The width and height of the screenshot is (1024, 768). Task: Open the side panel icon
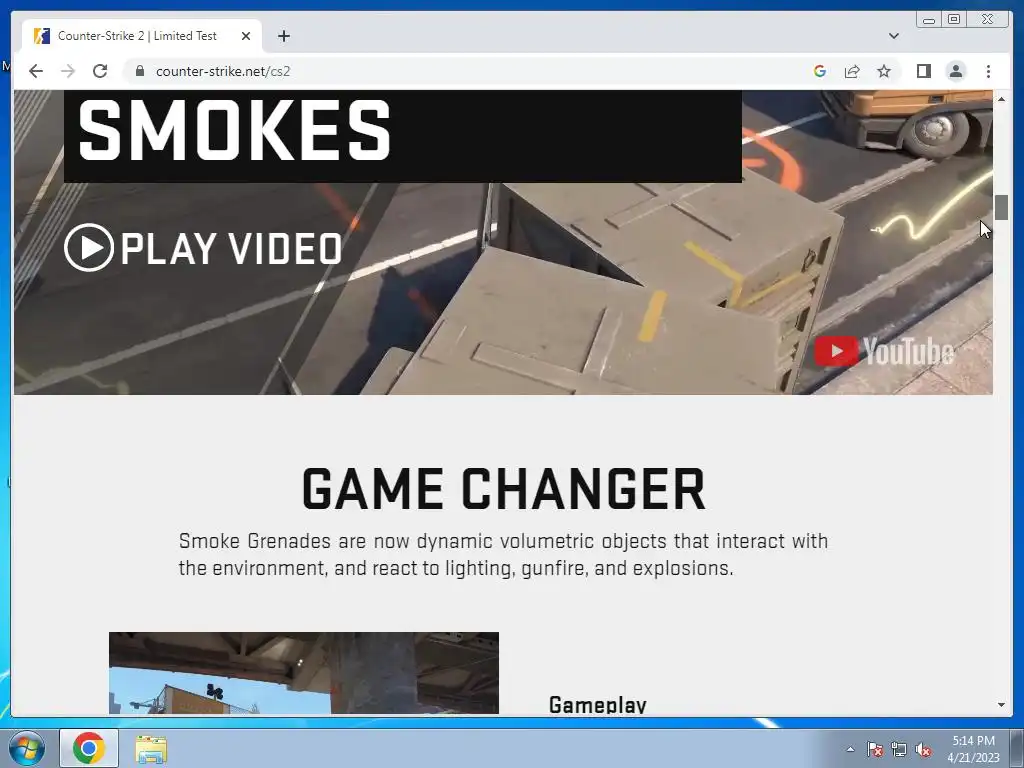pyautogui.click(x=923, y=71)
